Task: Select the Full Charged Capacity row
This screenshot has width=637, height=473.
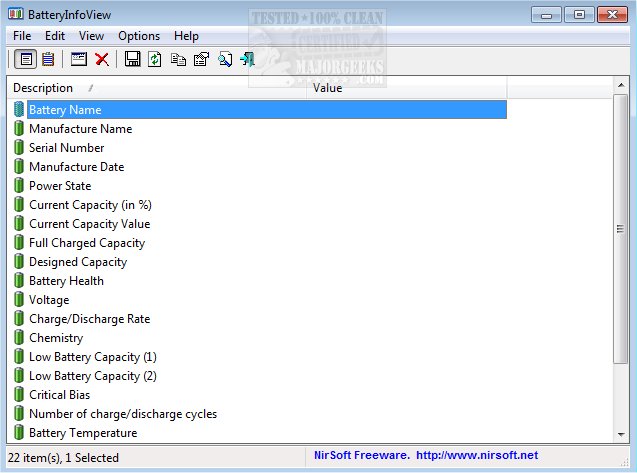Action: [x=86, y=243]
